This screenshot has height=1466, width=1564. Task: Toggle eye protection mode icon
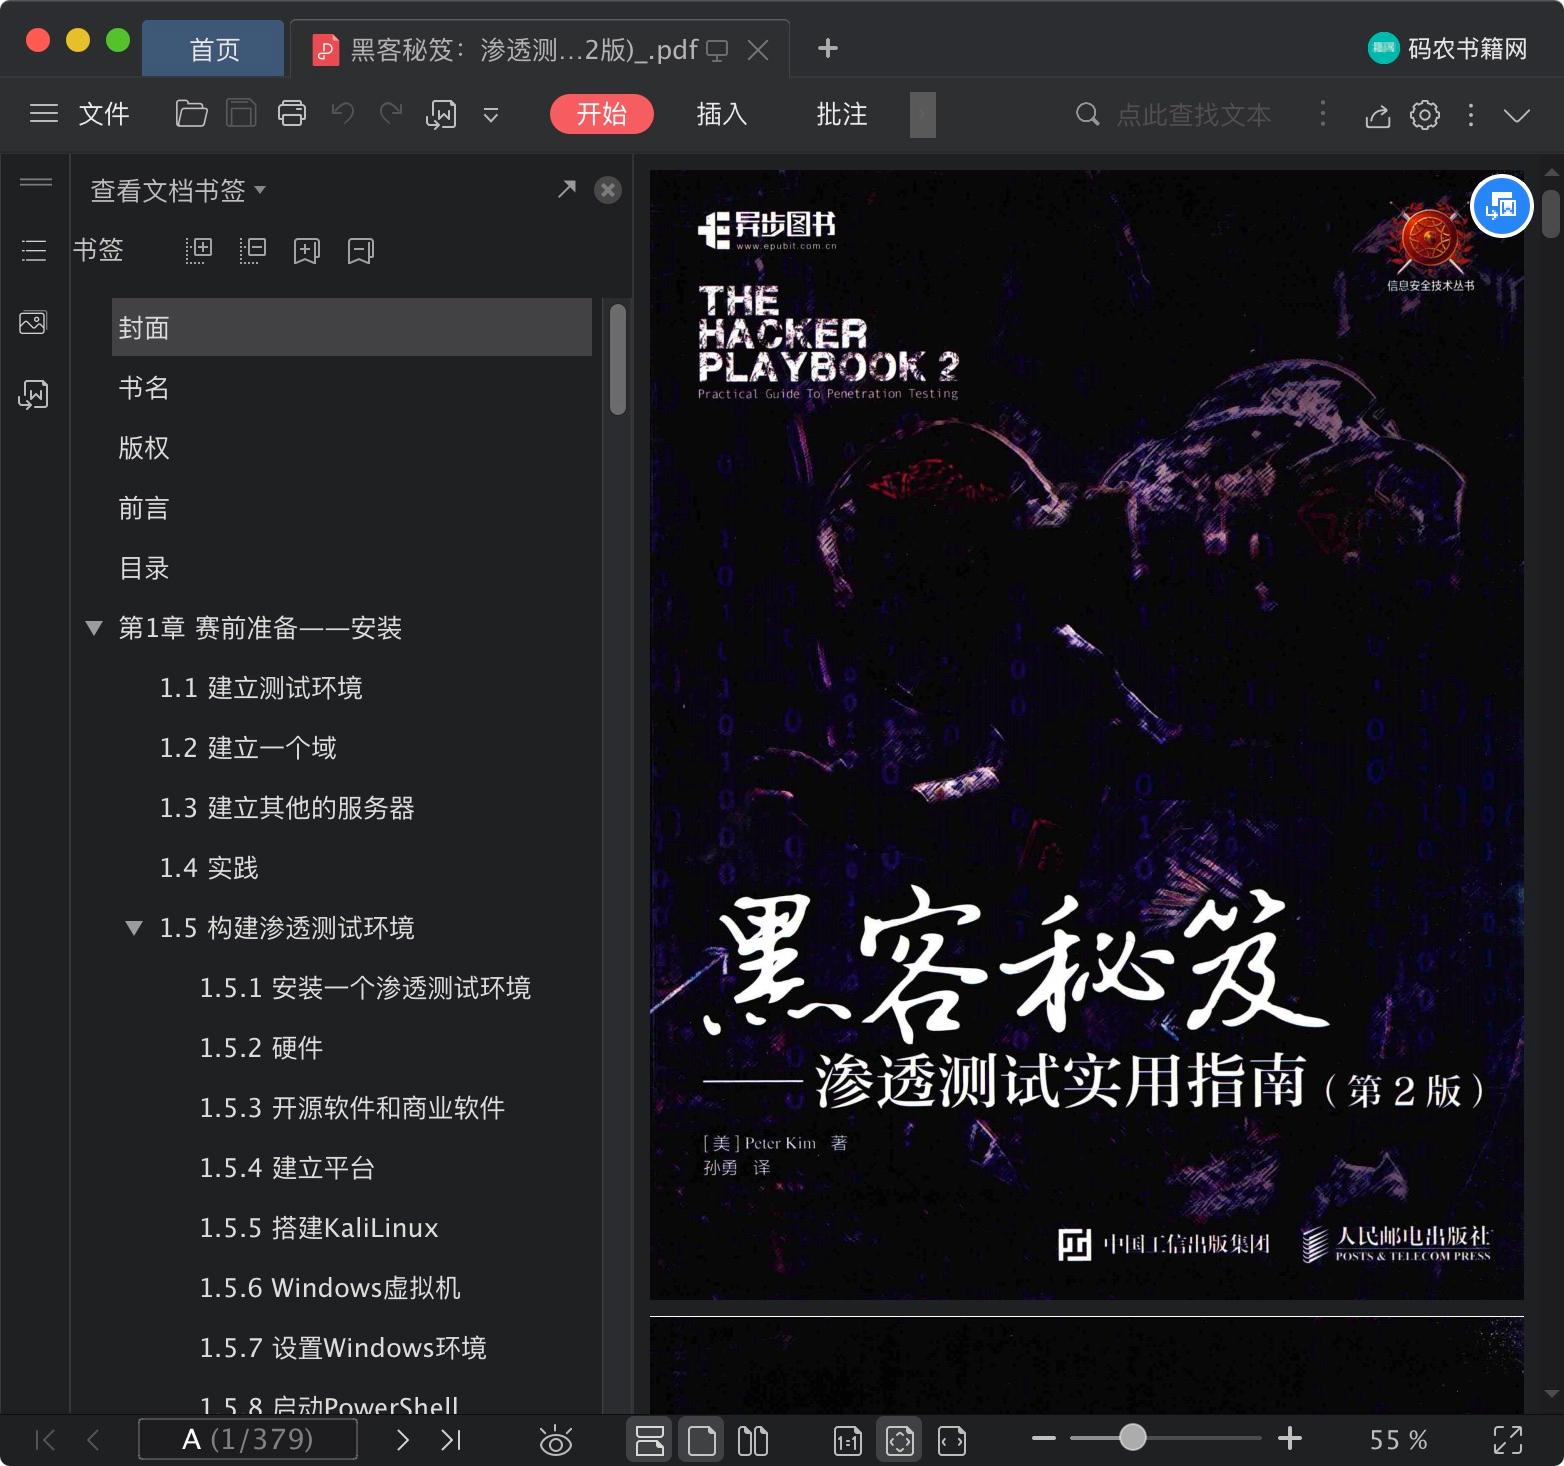(x=555, y=1441)
